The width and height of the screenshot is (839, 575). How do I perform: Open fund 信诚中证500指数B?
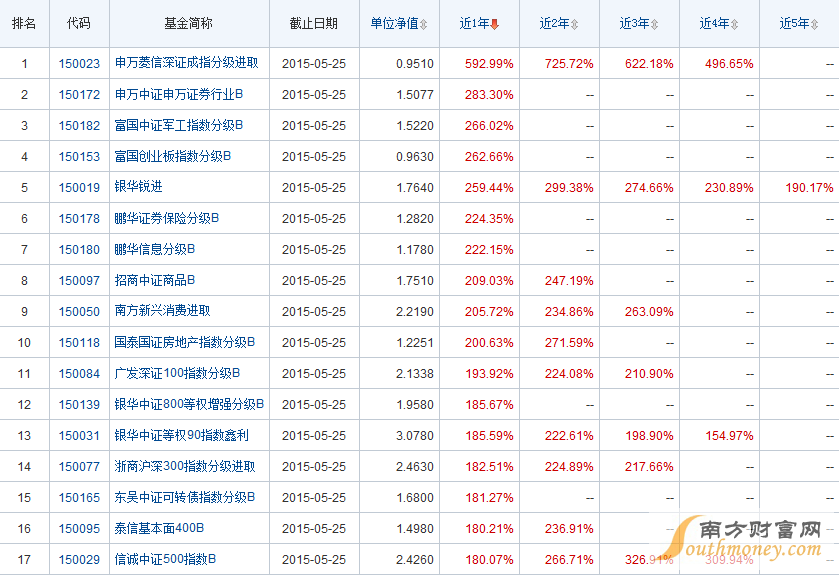165,559
